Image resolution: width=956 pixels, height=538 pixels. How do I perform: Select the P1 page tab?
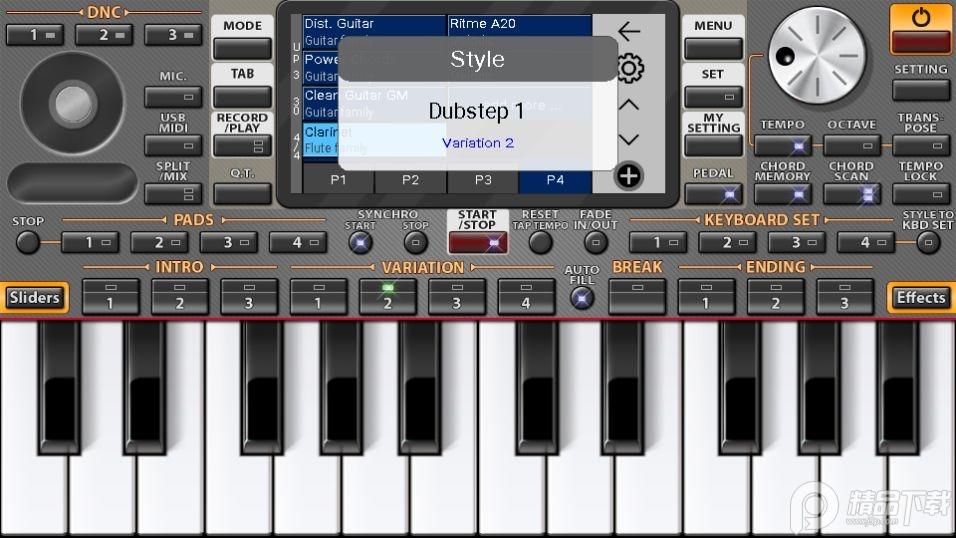click(338, 180)
